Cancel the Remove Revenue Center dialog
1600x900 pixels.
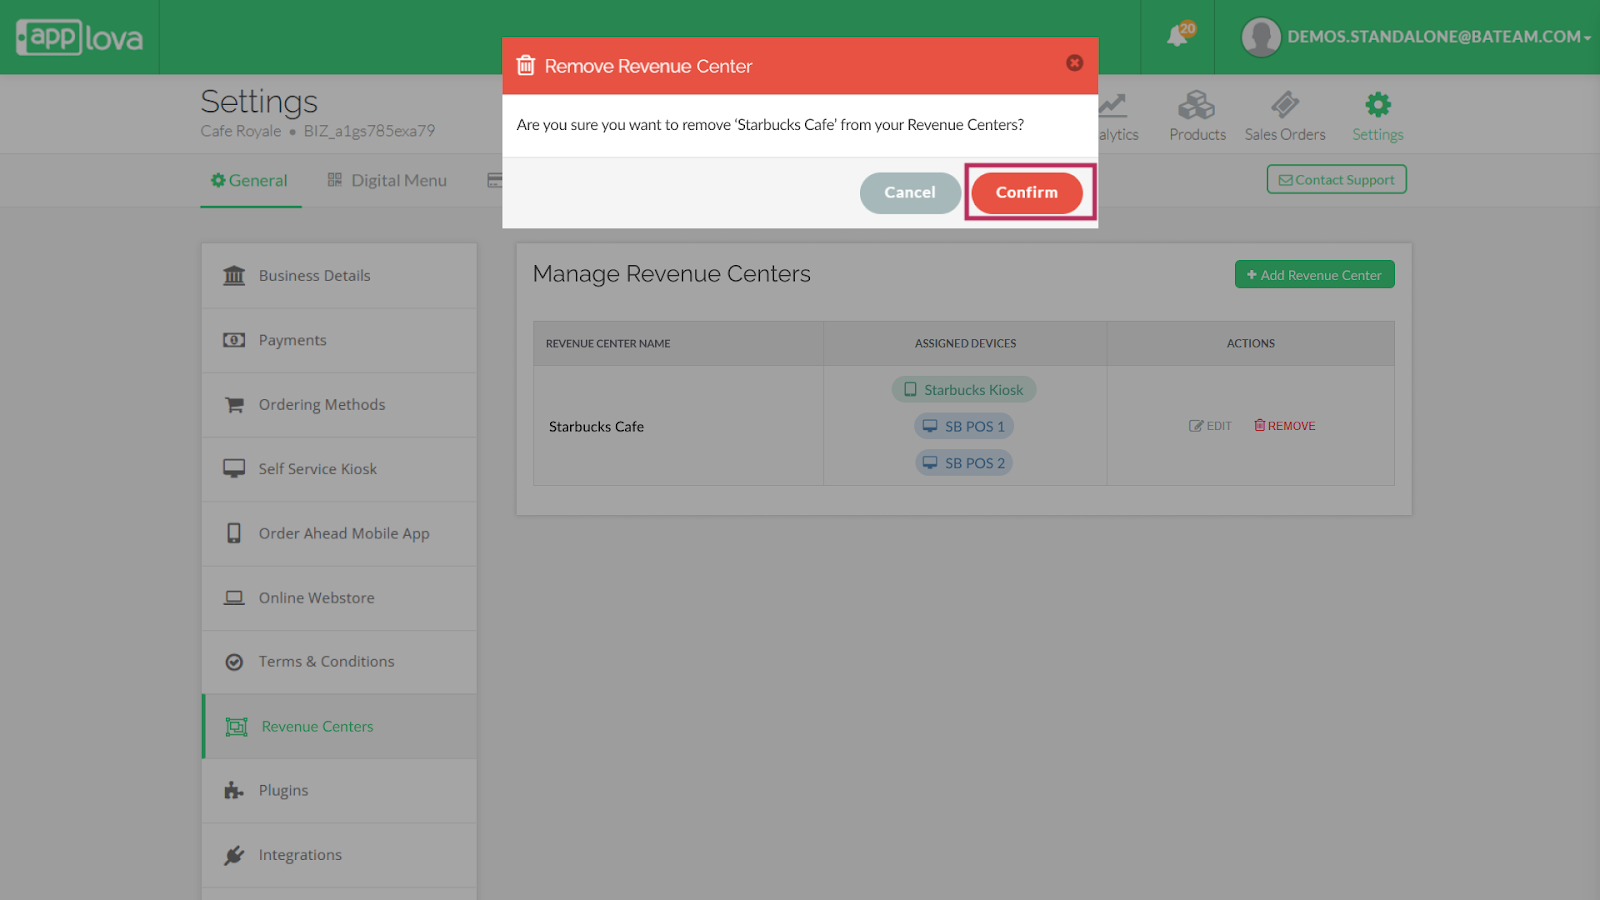coord(910,192)
